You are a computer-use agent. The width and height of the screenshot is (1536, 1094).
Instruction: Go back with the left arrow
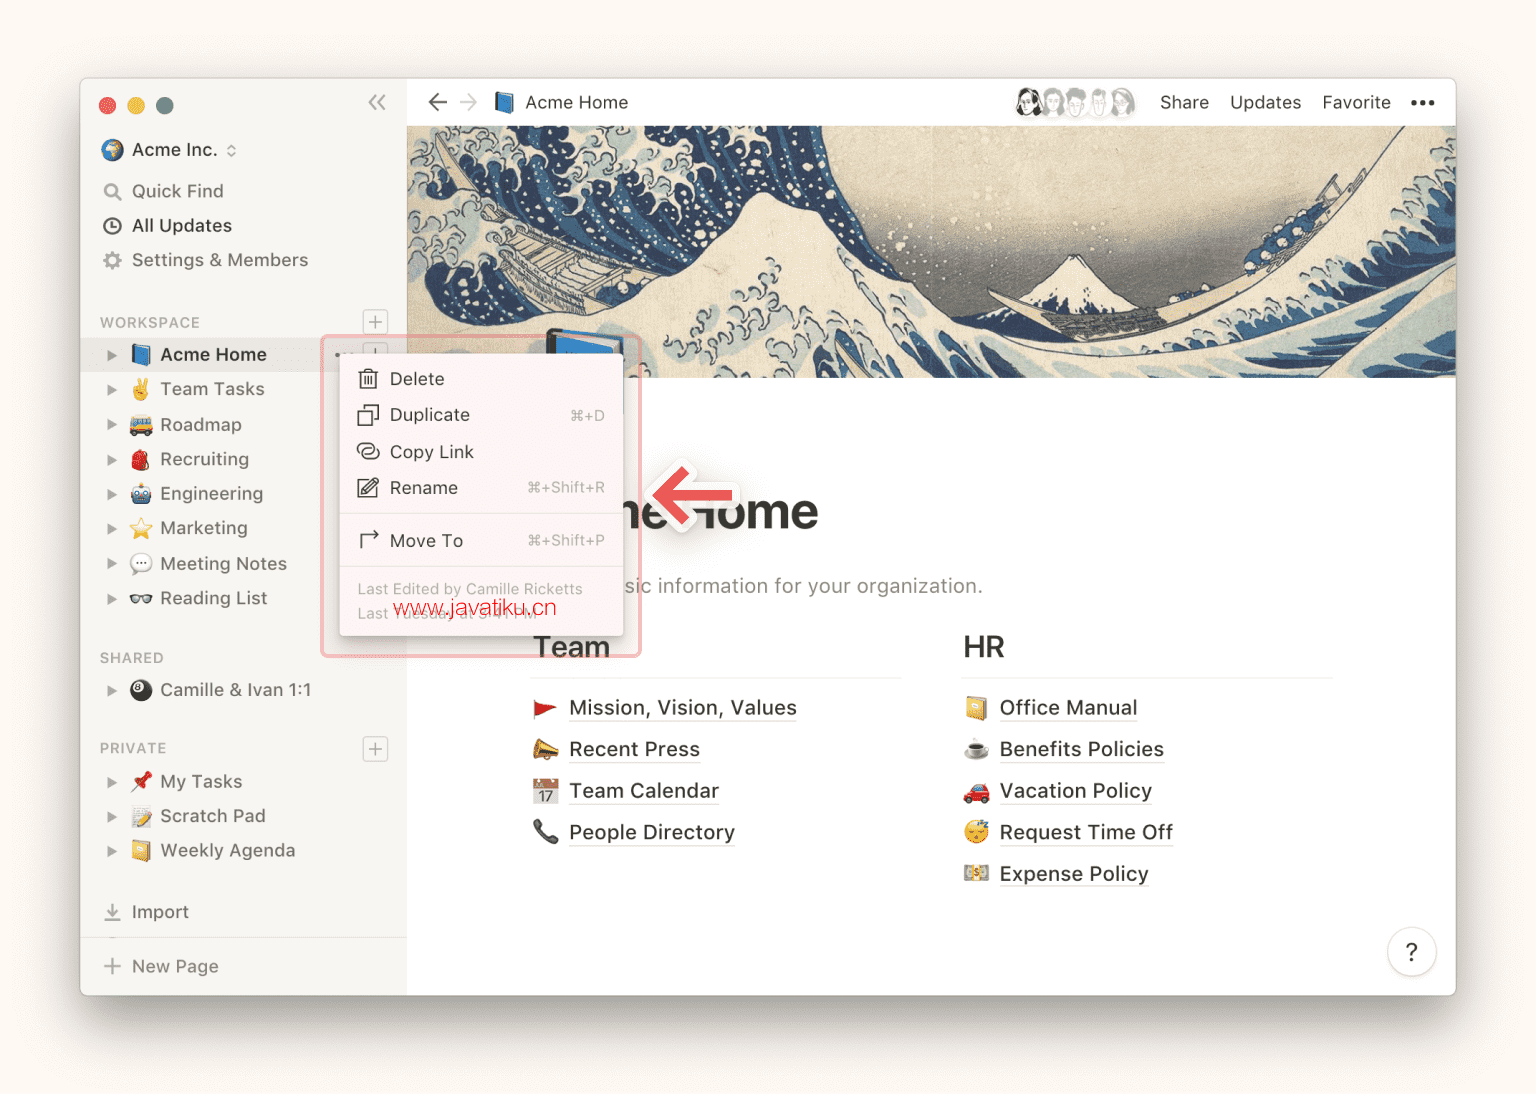(x=437, y=102)
